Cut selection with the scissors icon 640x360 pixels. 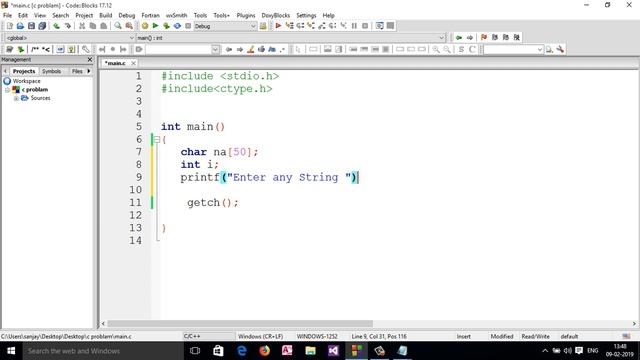pos(82,26)
